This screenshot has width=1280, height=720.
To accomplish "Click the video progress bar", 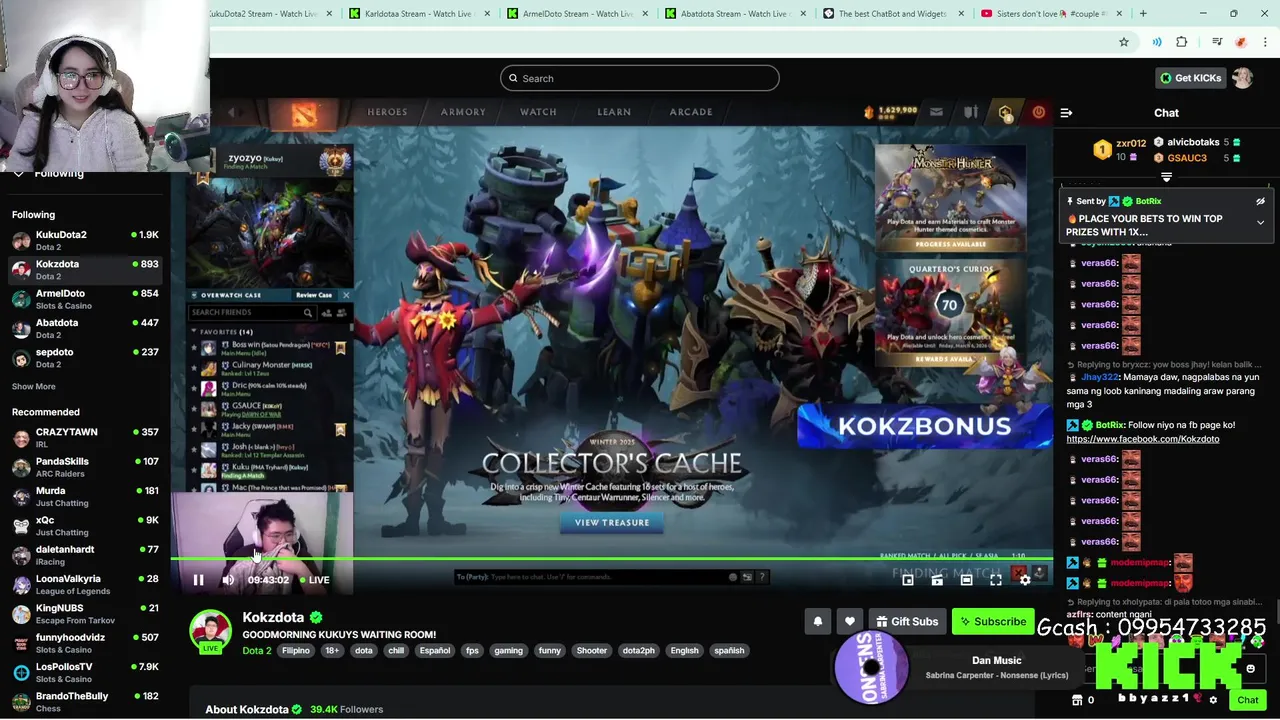I will point(611,558).
